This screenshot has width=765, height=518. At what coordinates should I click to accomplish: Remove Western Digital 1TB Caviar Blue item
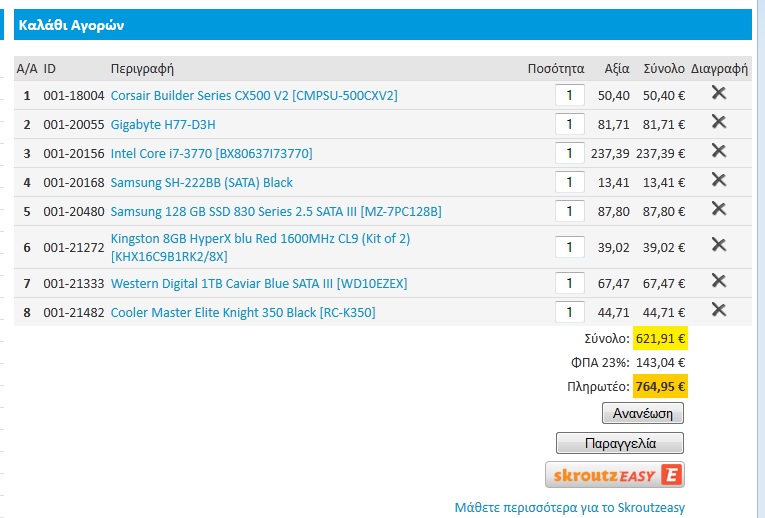pos(719,280)
